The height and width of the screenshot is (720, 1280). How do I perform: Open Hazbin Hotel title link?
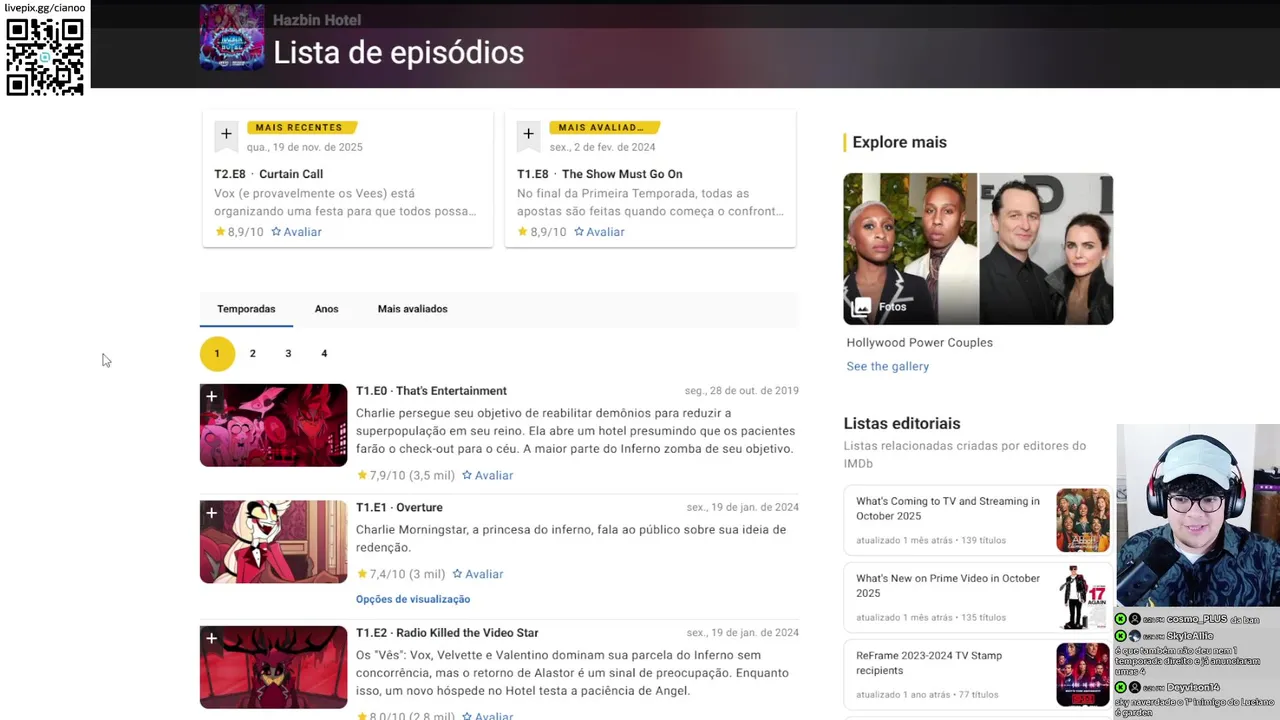pos(317,20)
